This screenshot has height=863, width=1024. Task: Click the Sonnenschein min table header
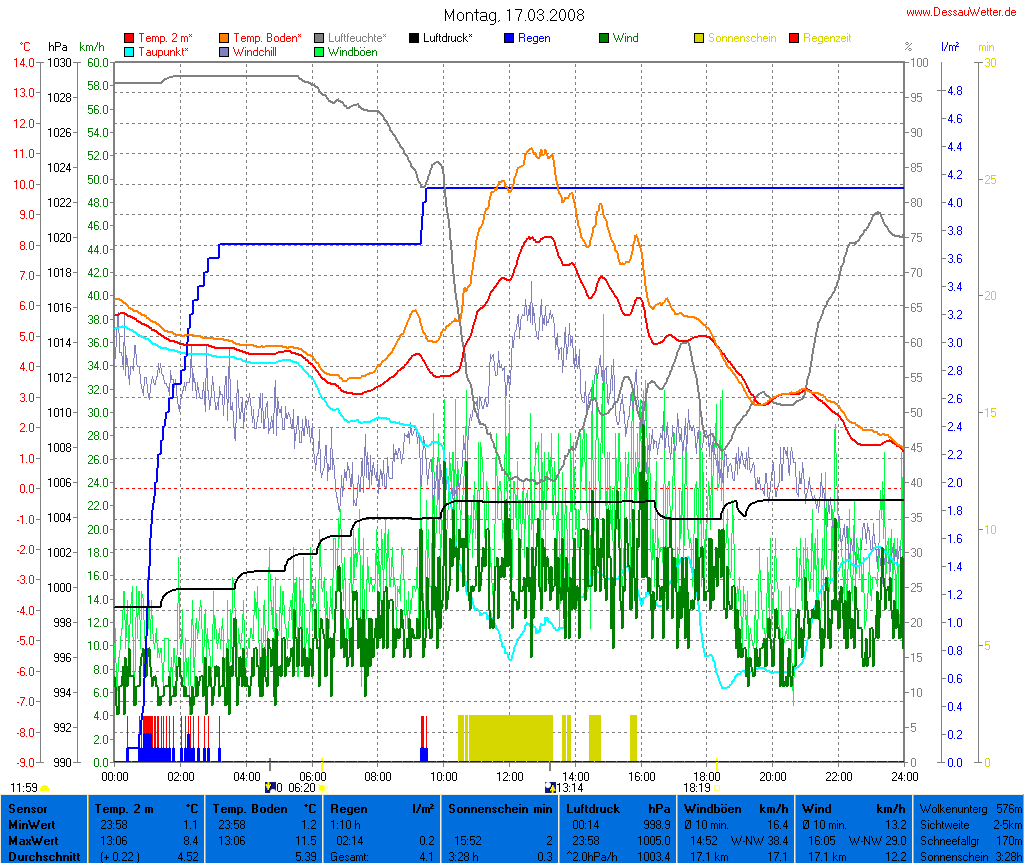pos(499,808)
